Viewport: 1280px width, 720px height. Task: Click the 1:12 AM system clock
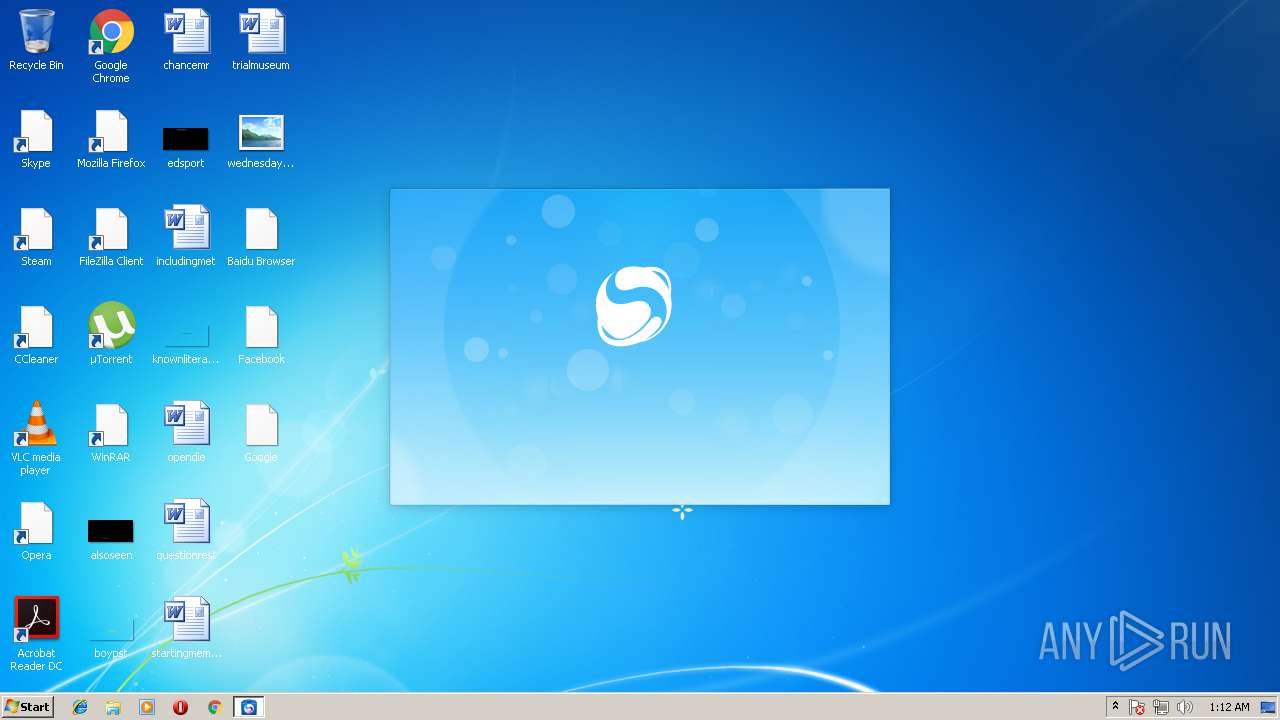(1229, 707)
